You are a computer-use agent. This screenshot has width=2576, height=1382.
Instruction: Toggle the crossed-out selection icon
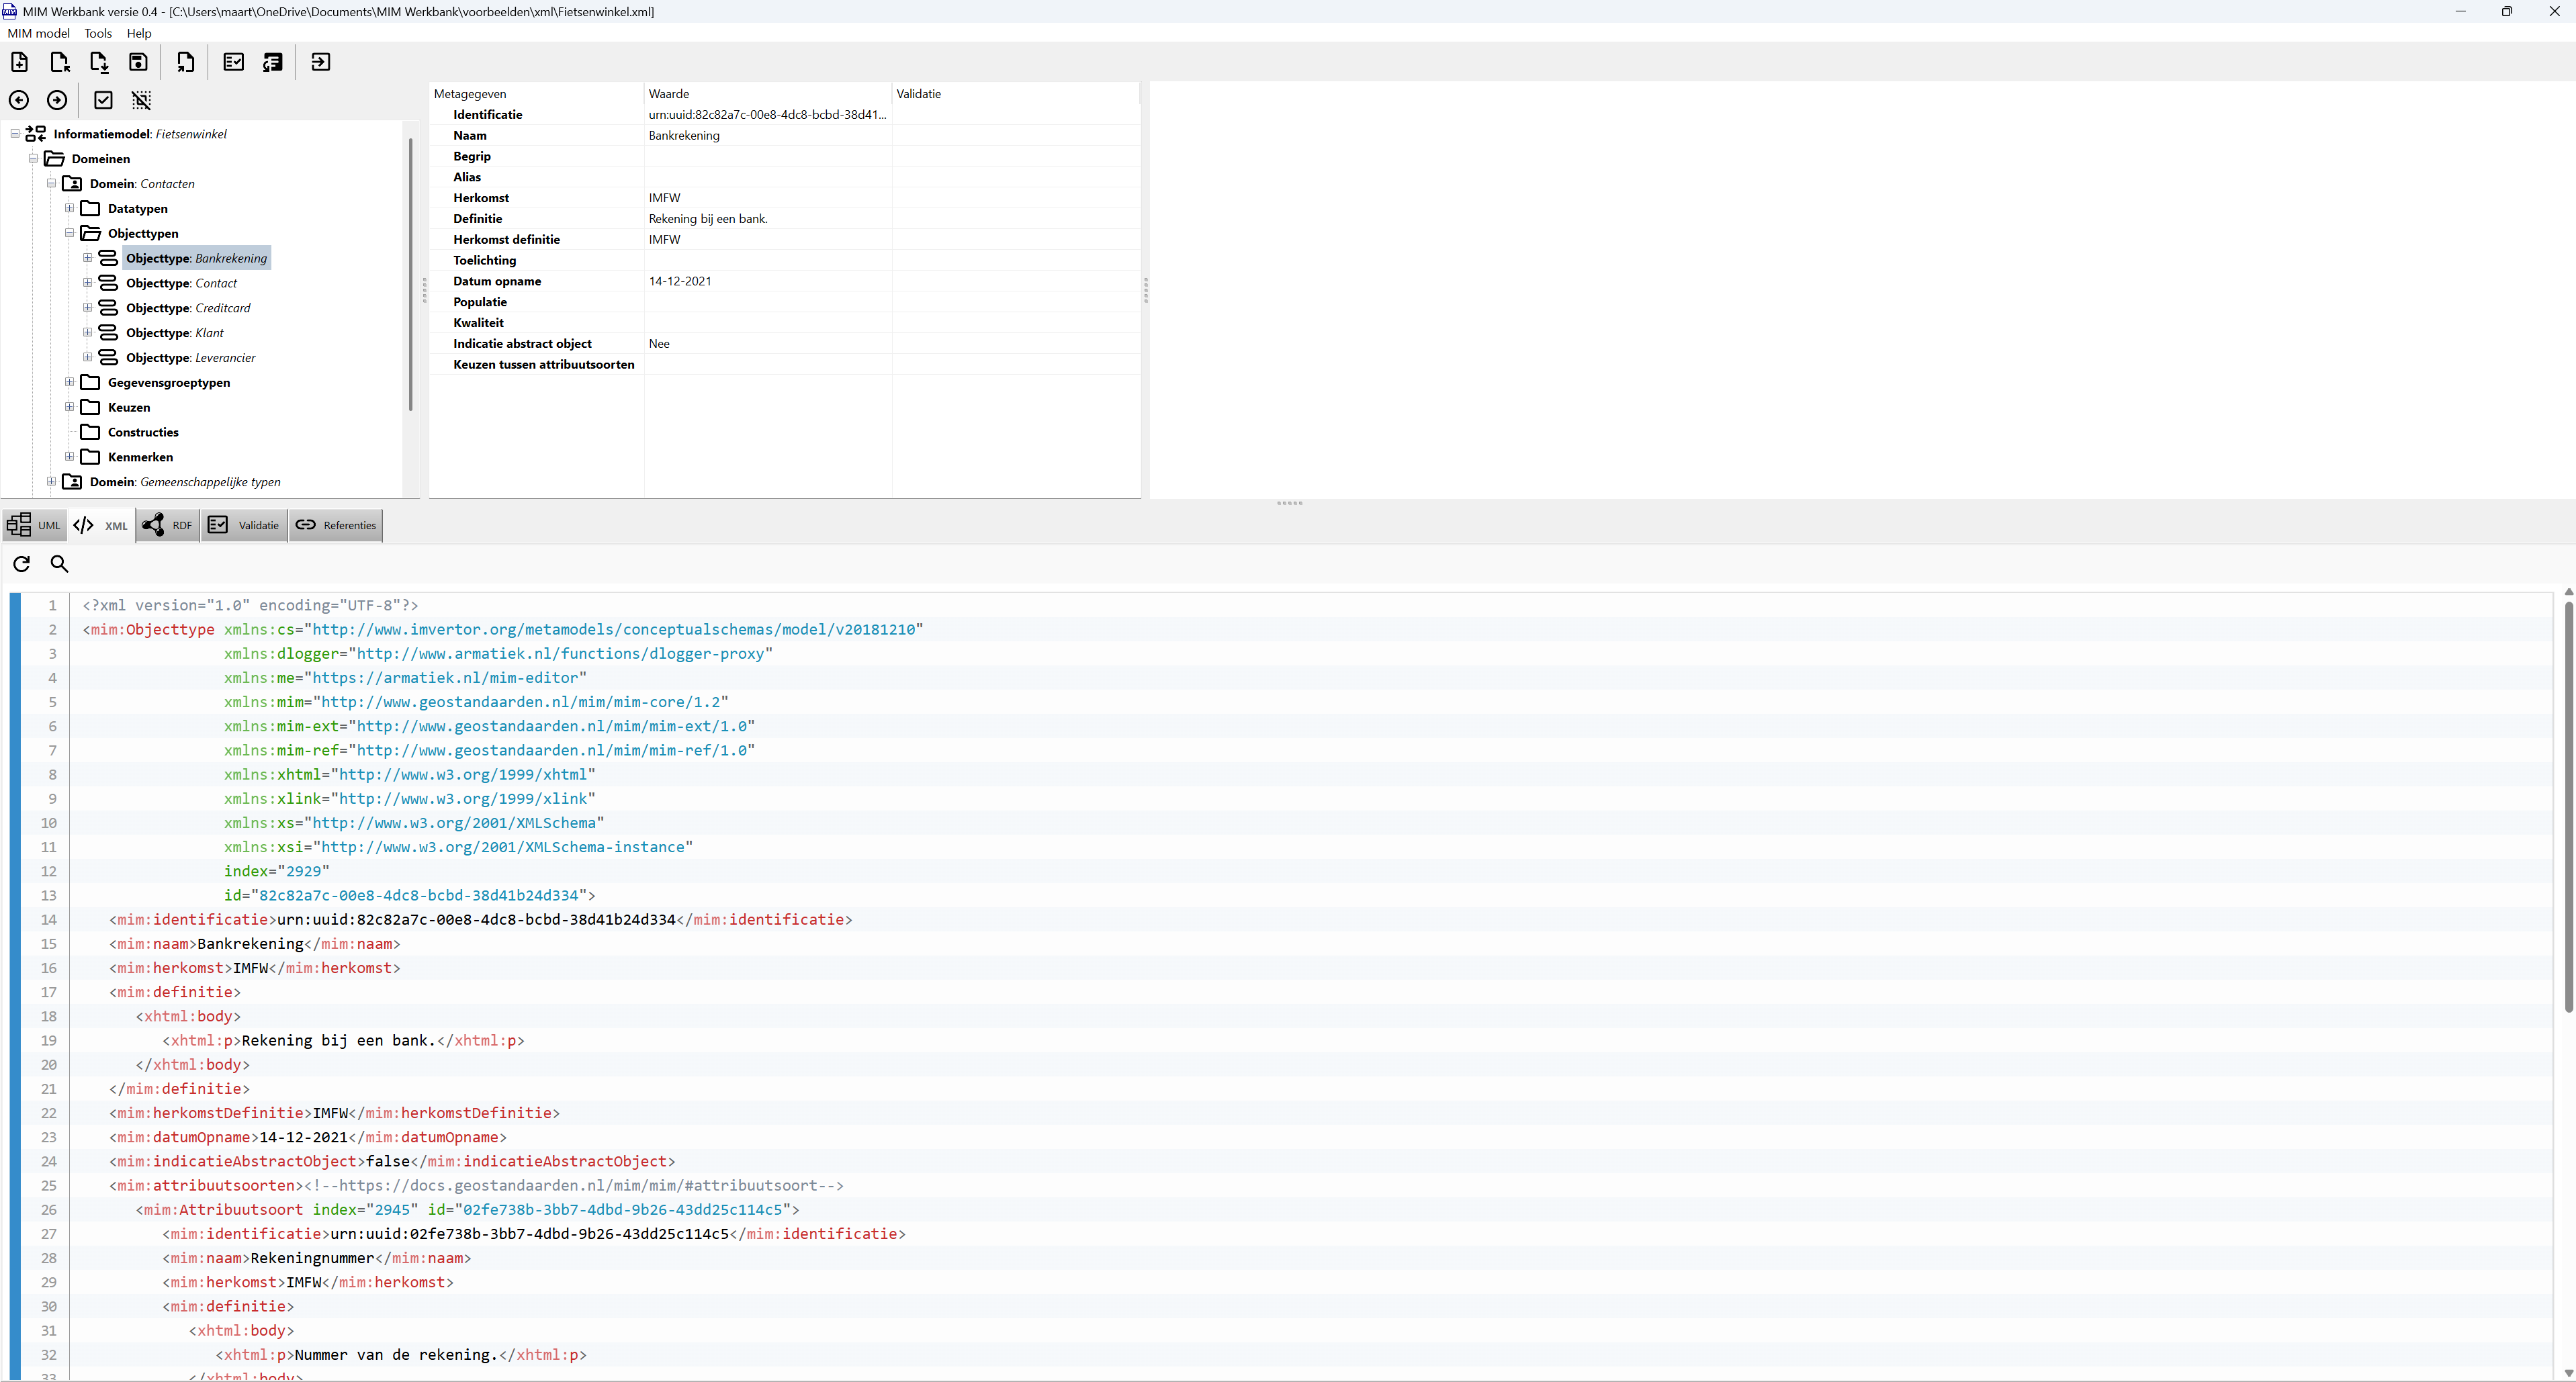(142, 100)
